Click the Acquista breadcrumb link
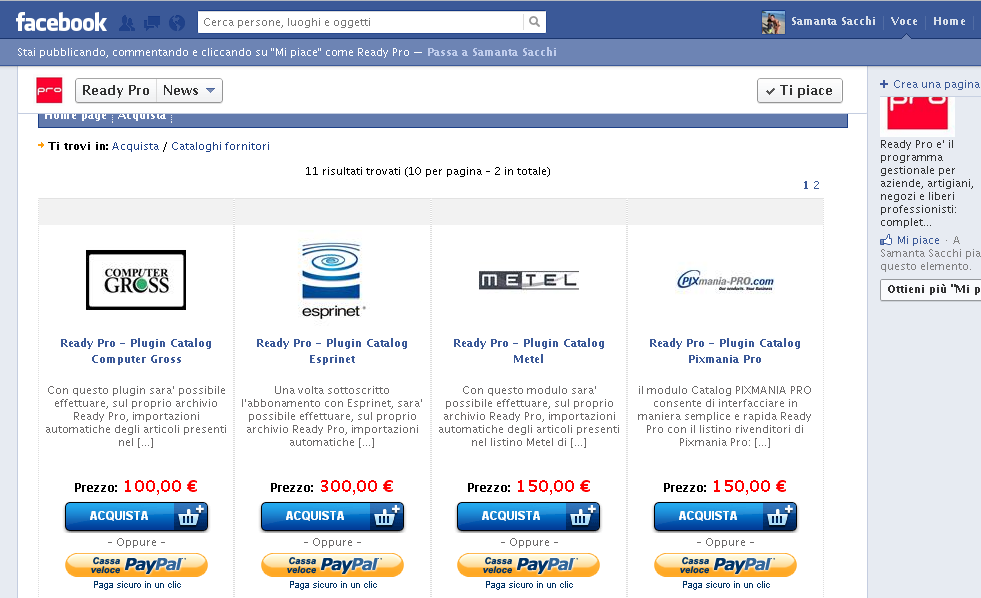 coord(135,146)
